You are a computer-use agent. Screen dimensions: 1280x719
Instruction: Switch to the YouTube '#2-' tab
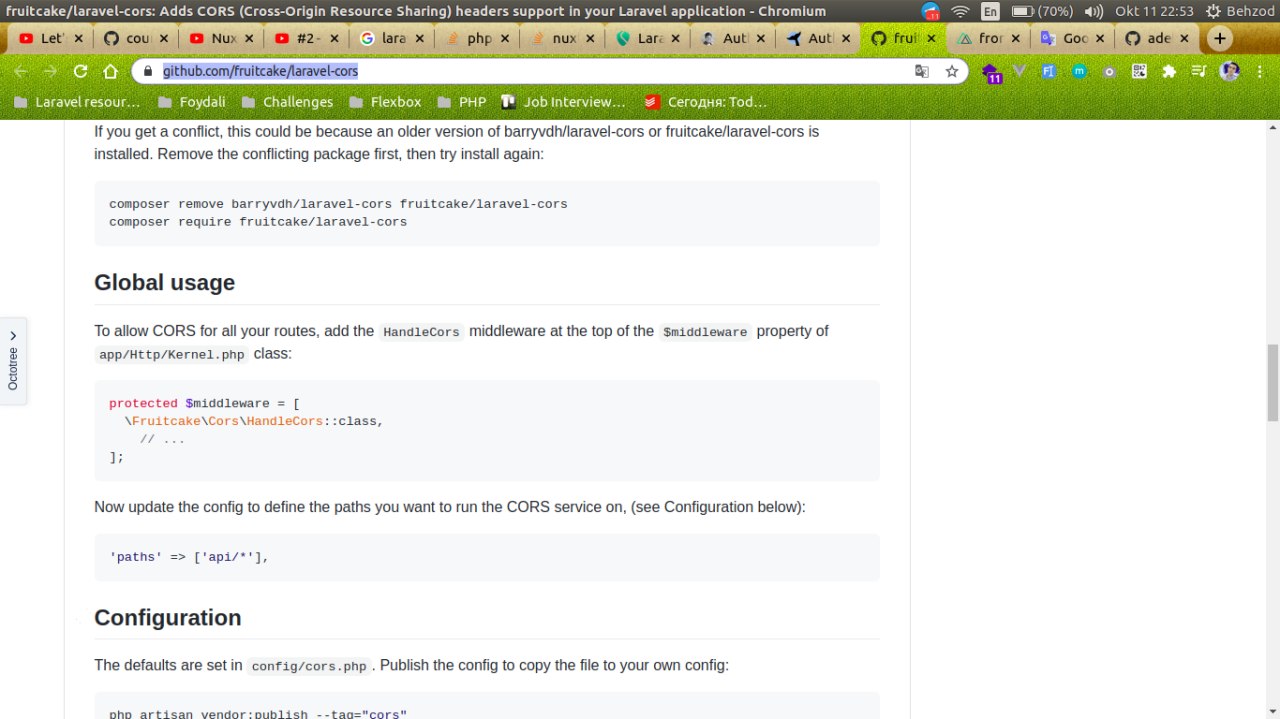tap(307, 39)
